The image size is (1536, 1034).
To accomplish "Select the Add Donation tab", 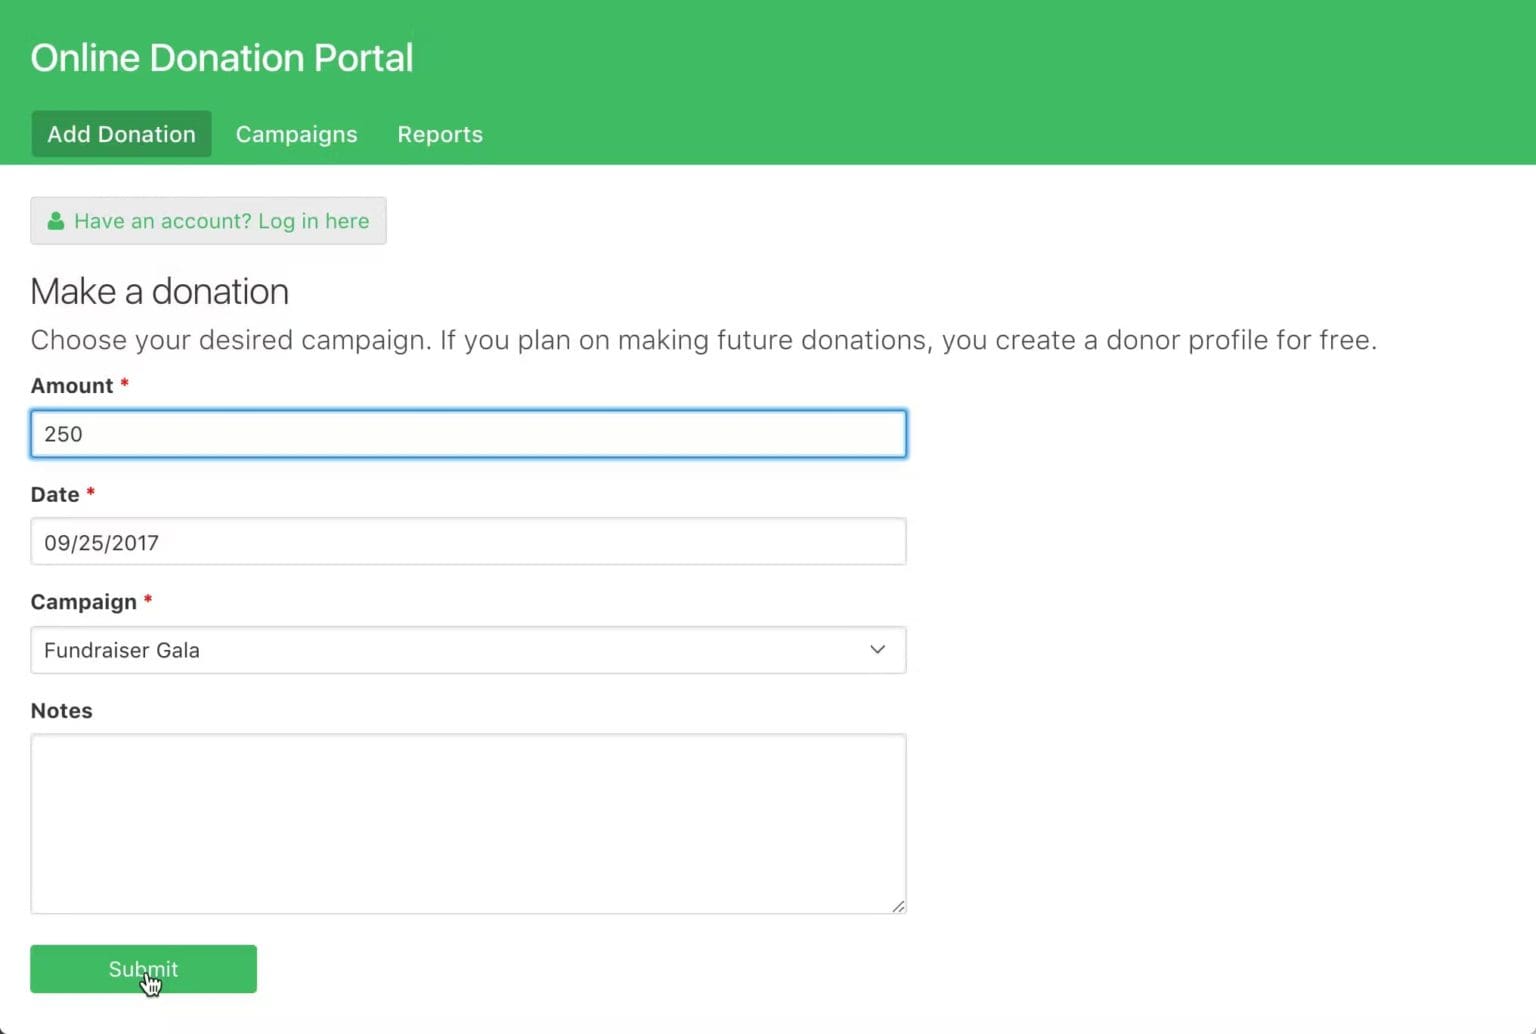I will [121, 134].
